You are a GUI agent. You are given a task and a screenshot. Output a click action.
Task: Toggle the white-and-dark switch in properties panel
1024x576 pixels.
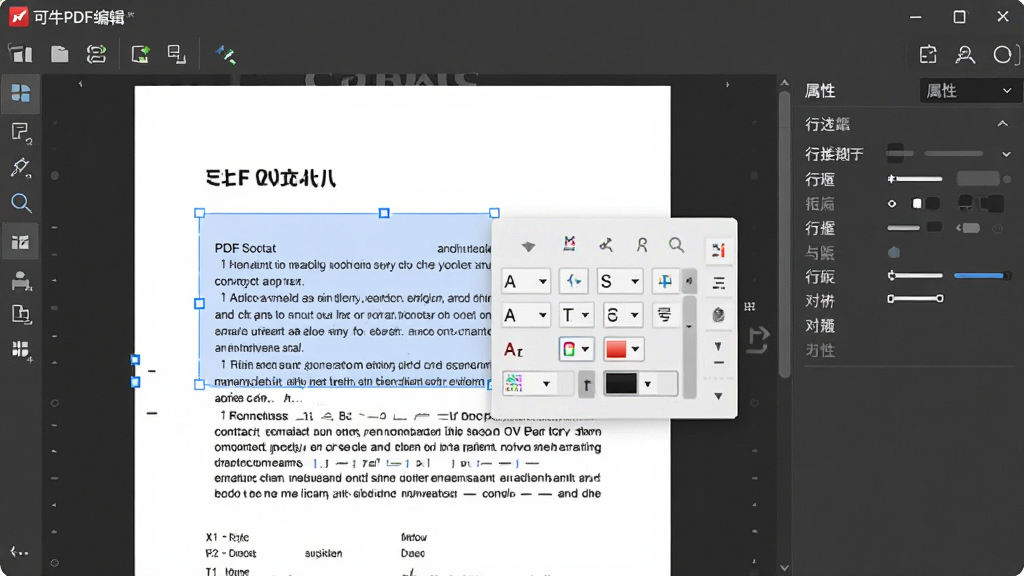pyautogui.click(x=925, y=204)
